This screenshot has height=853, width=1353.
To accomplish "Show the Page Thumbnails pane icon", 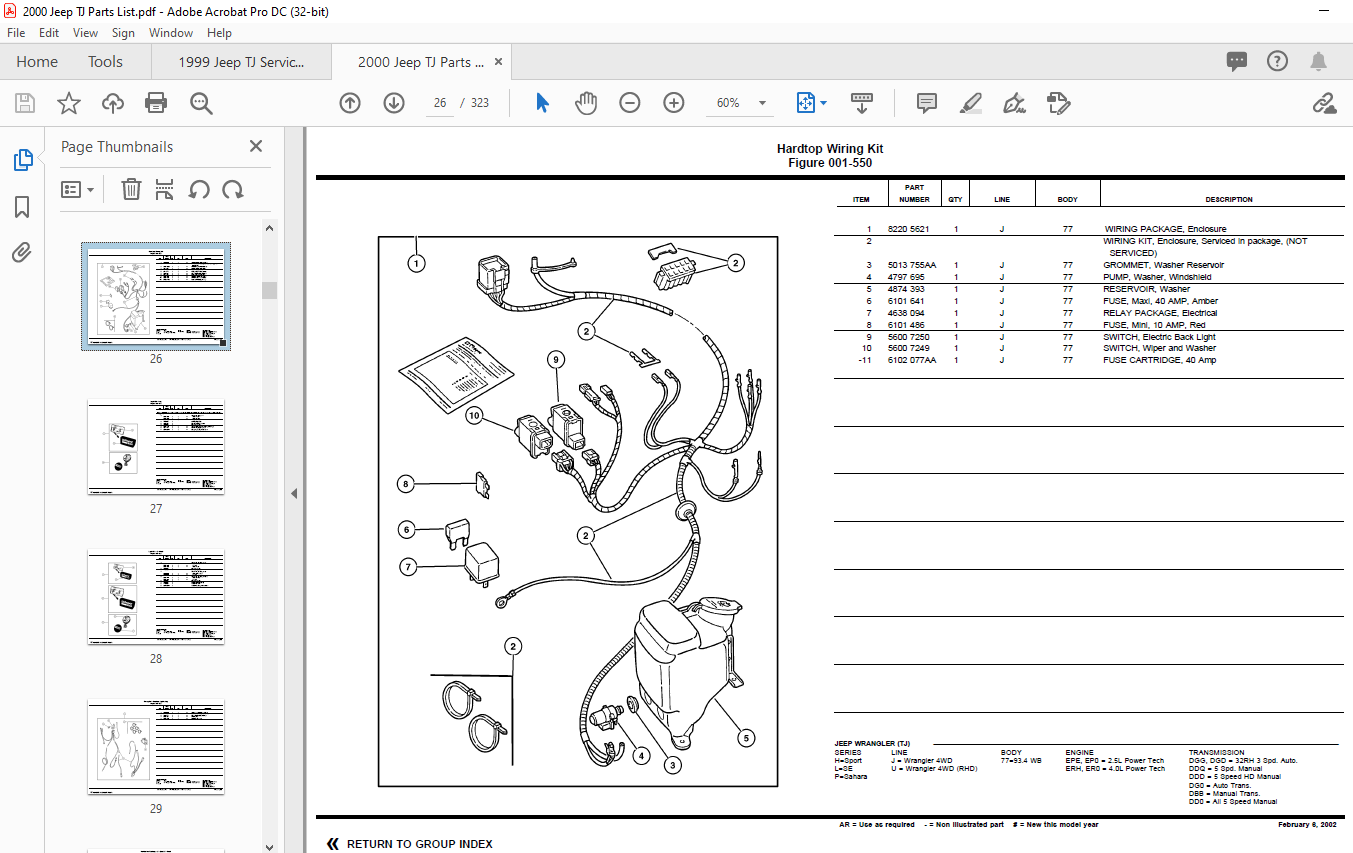I will (x=22, y=160).
